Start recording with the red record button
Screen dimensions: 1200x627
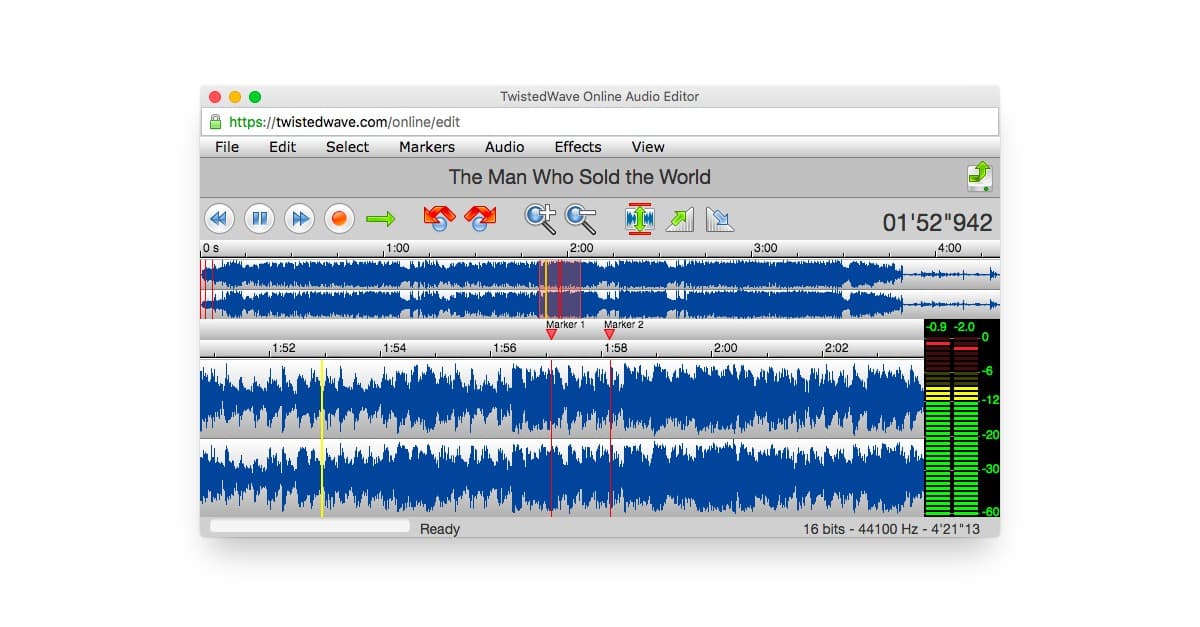(339, 218)
